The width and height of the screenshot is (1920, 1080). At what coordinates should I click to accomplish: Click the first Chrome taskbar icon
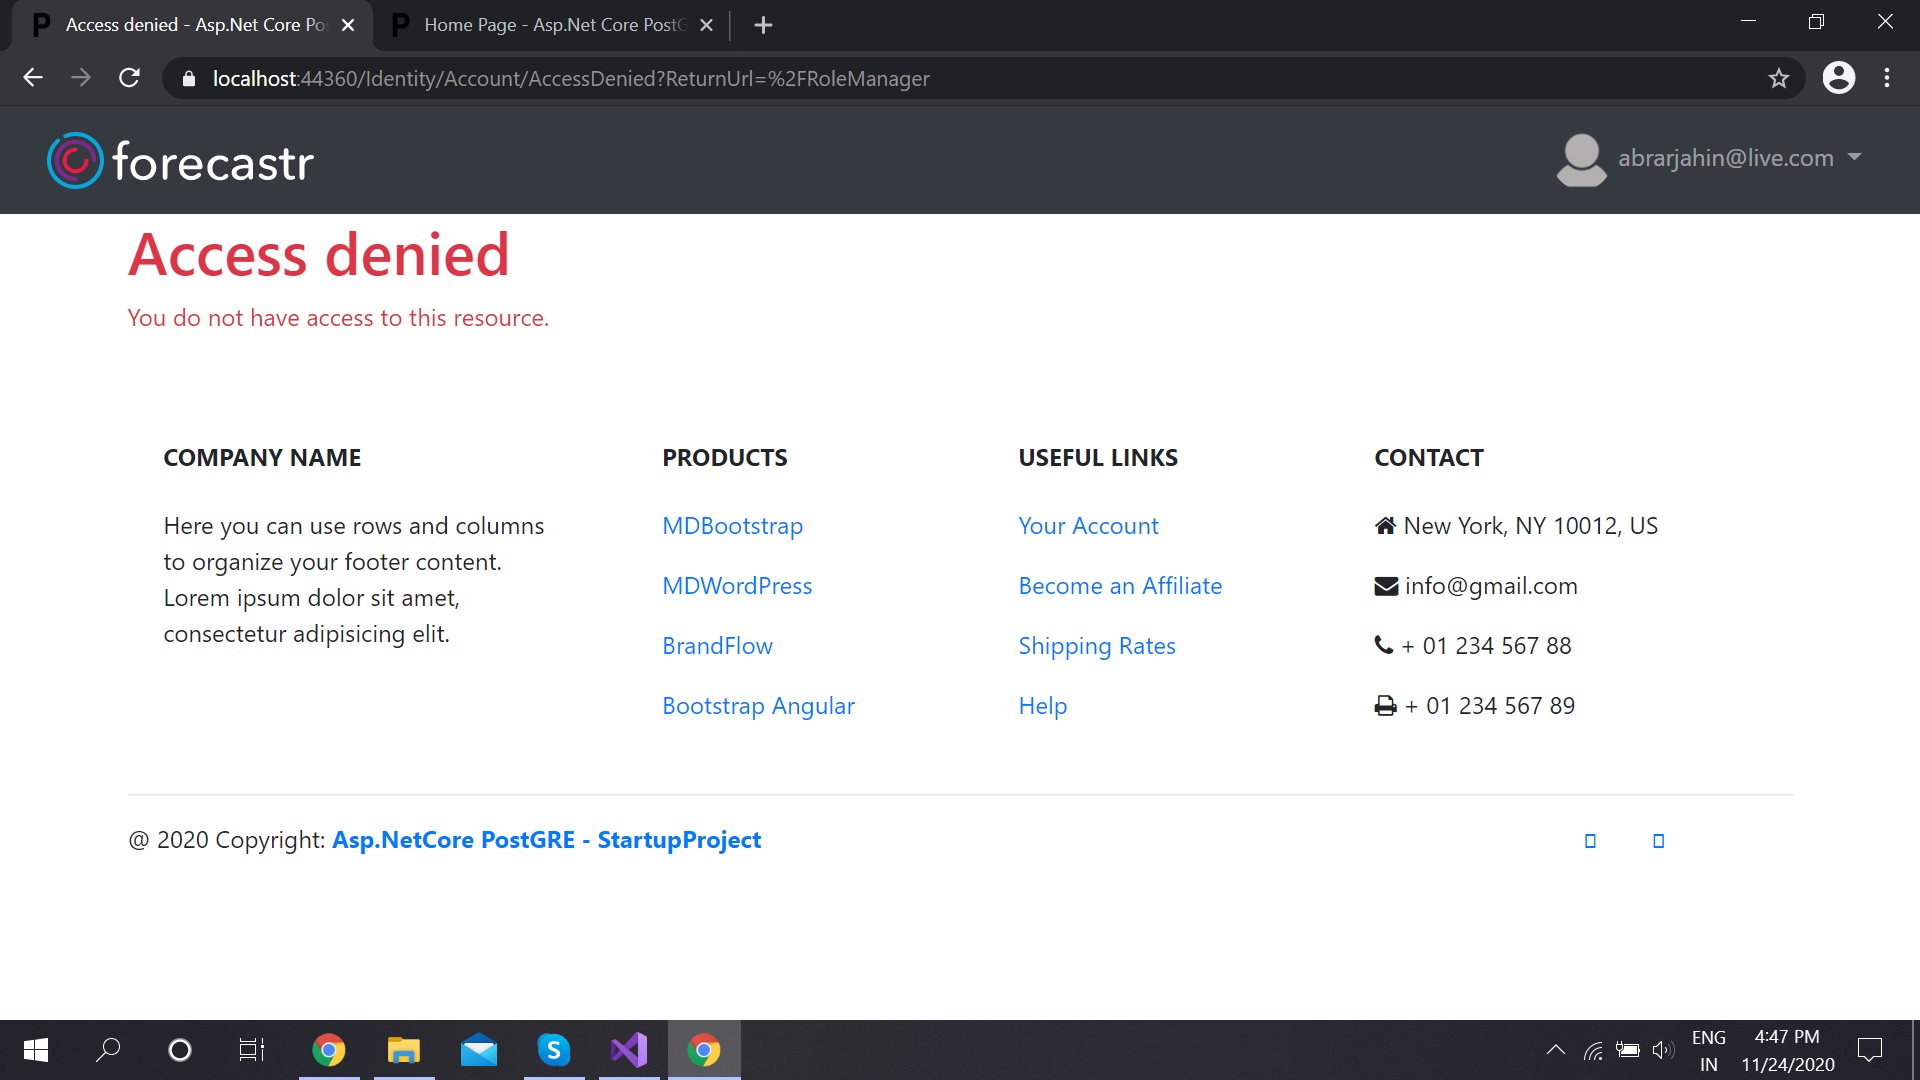329,1050
